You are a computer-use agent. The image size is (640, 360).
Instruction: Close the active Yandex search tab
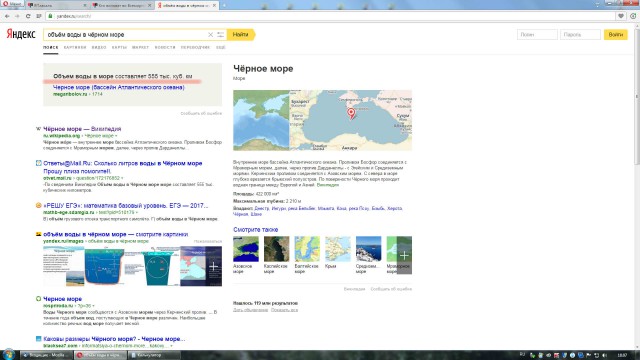pyautogui.click(x=214, y=5)
